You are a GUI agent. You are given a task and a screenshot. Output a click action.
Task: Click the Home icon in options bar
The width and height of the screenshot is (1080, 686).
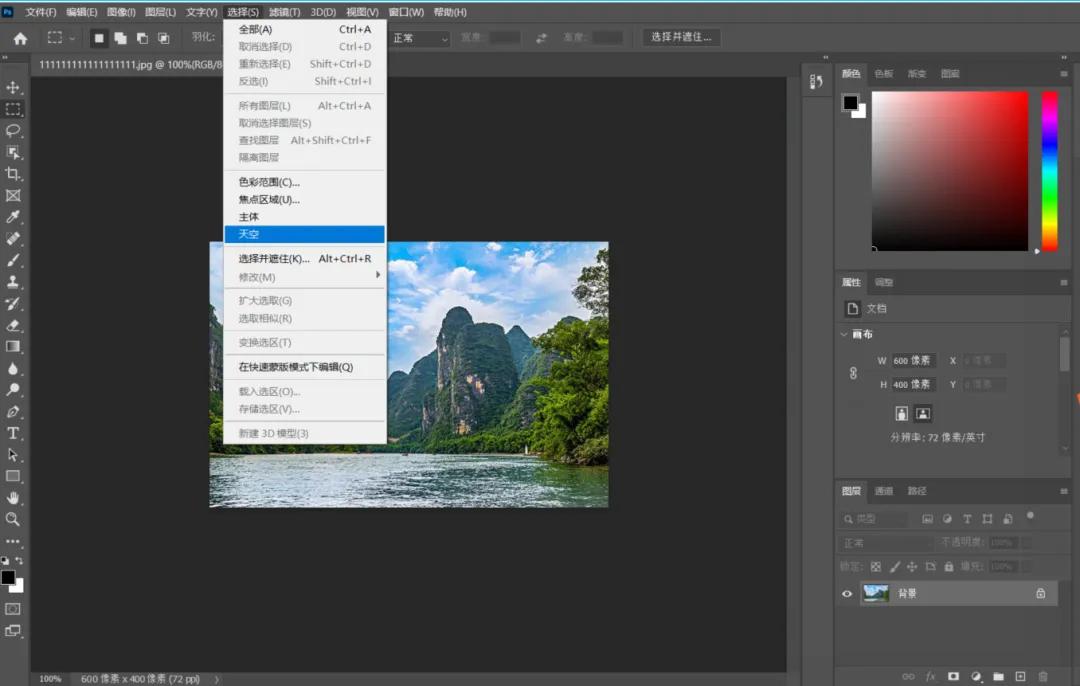(x=21, y=39)
